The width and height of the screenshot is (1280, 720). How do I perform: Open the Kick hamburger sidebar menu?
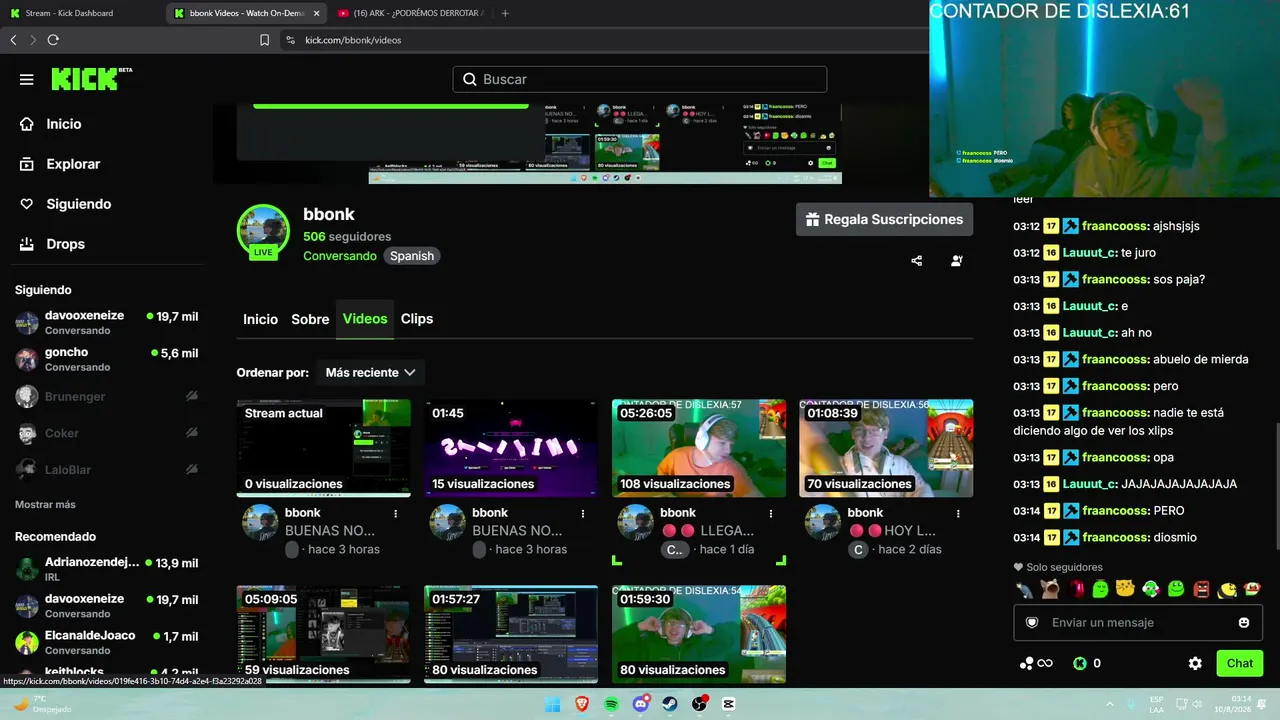(x=27, y=79)
